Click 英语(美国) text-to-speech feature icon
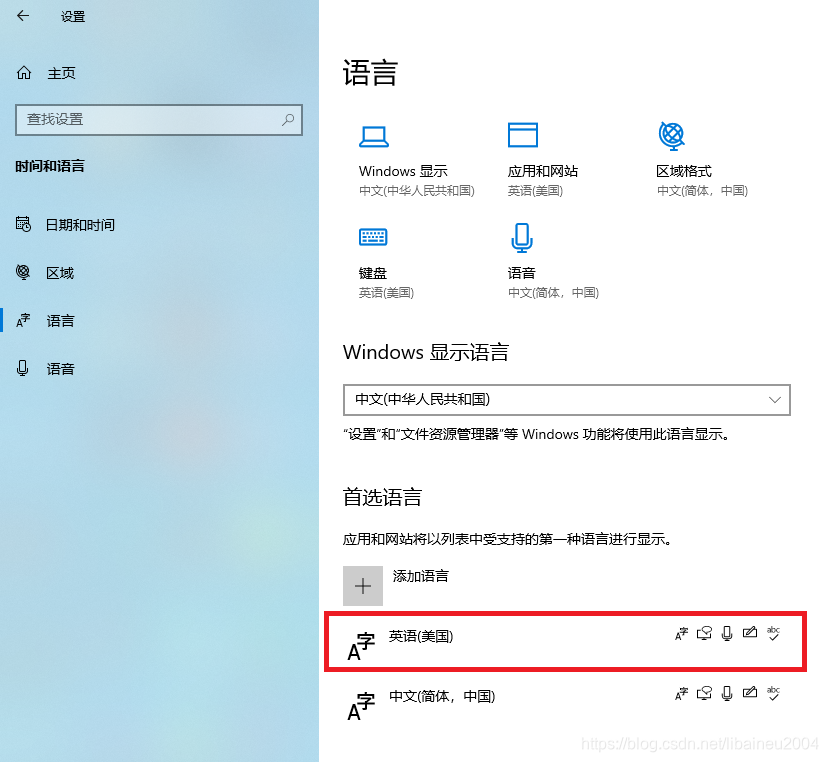Screen dimensions: 828x762 click(704, 633)
